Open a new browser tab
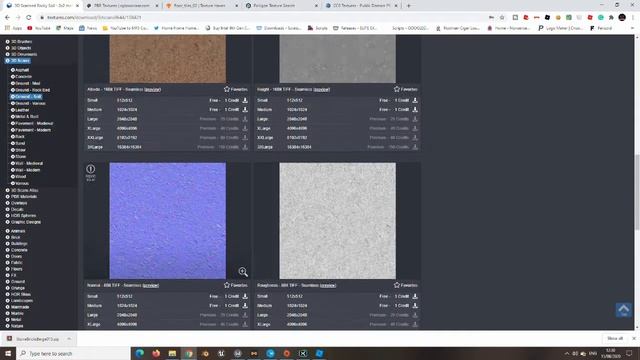 coord(409,6)
